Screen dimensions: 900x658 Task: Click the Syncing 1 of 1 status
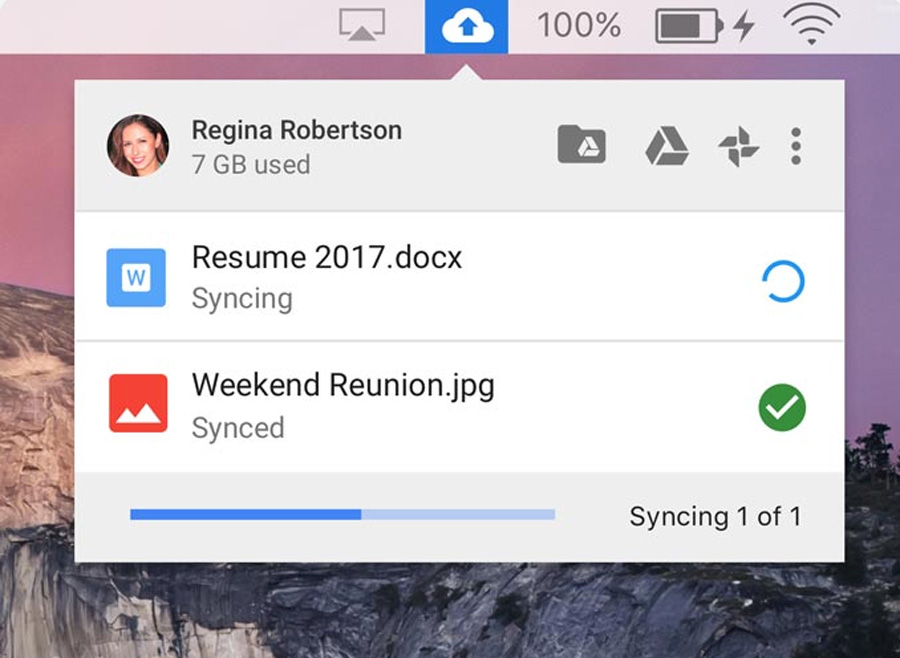pyautogui.click(x=714, y=516)
